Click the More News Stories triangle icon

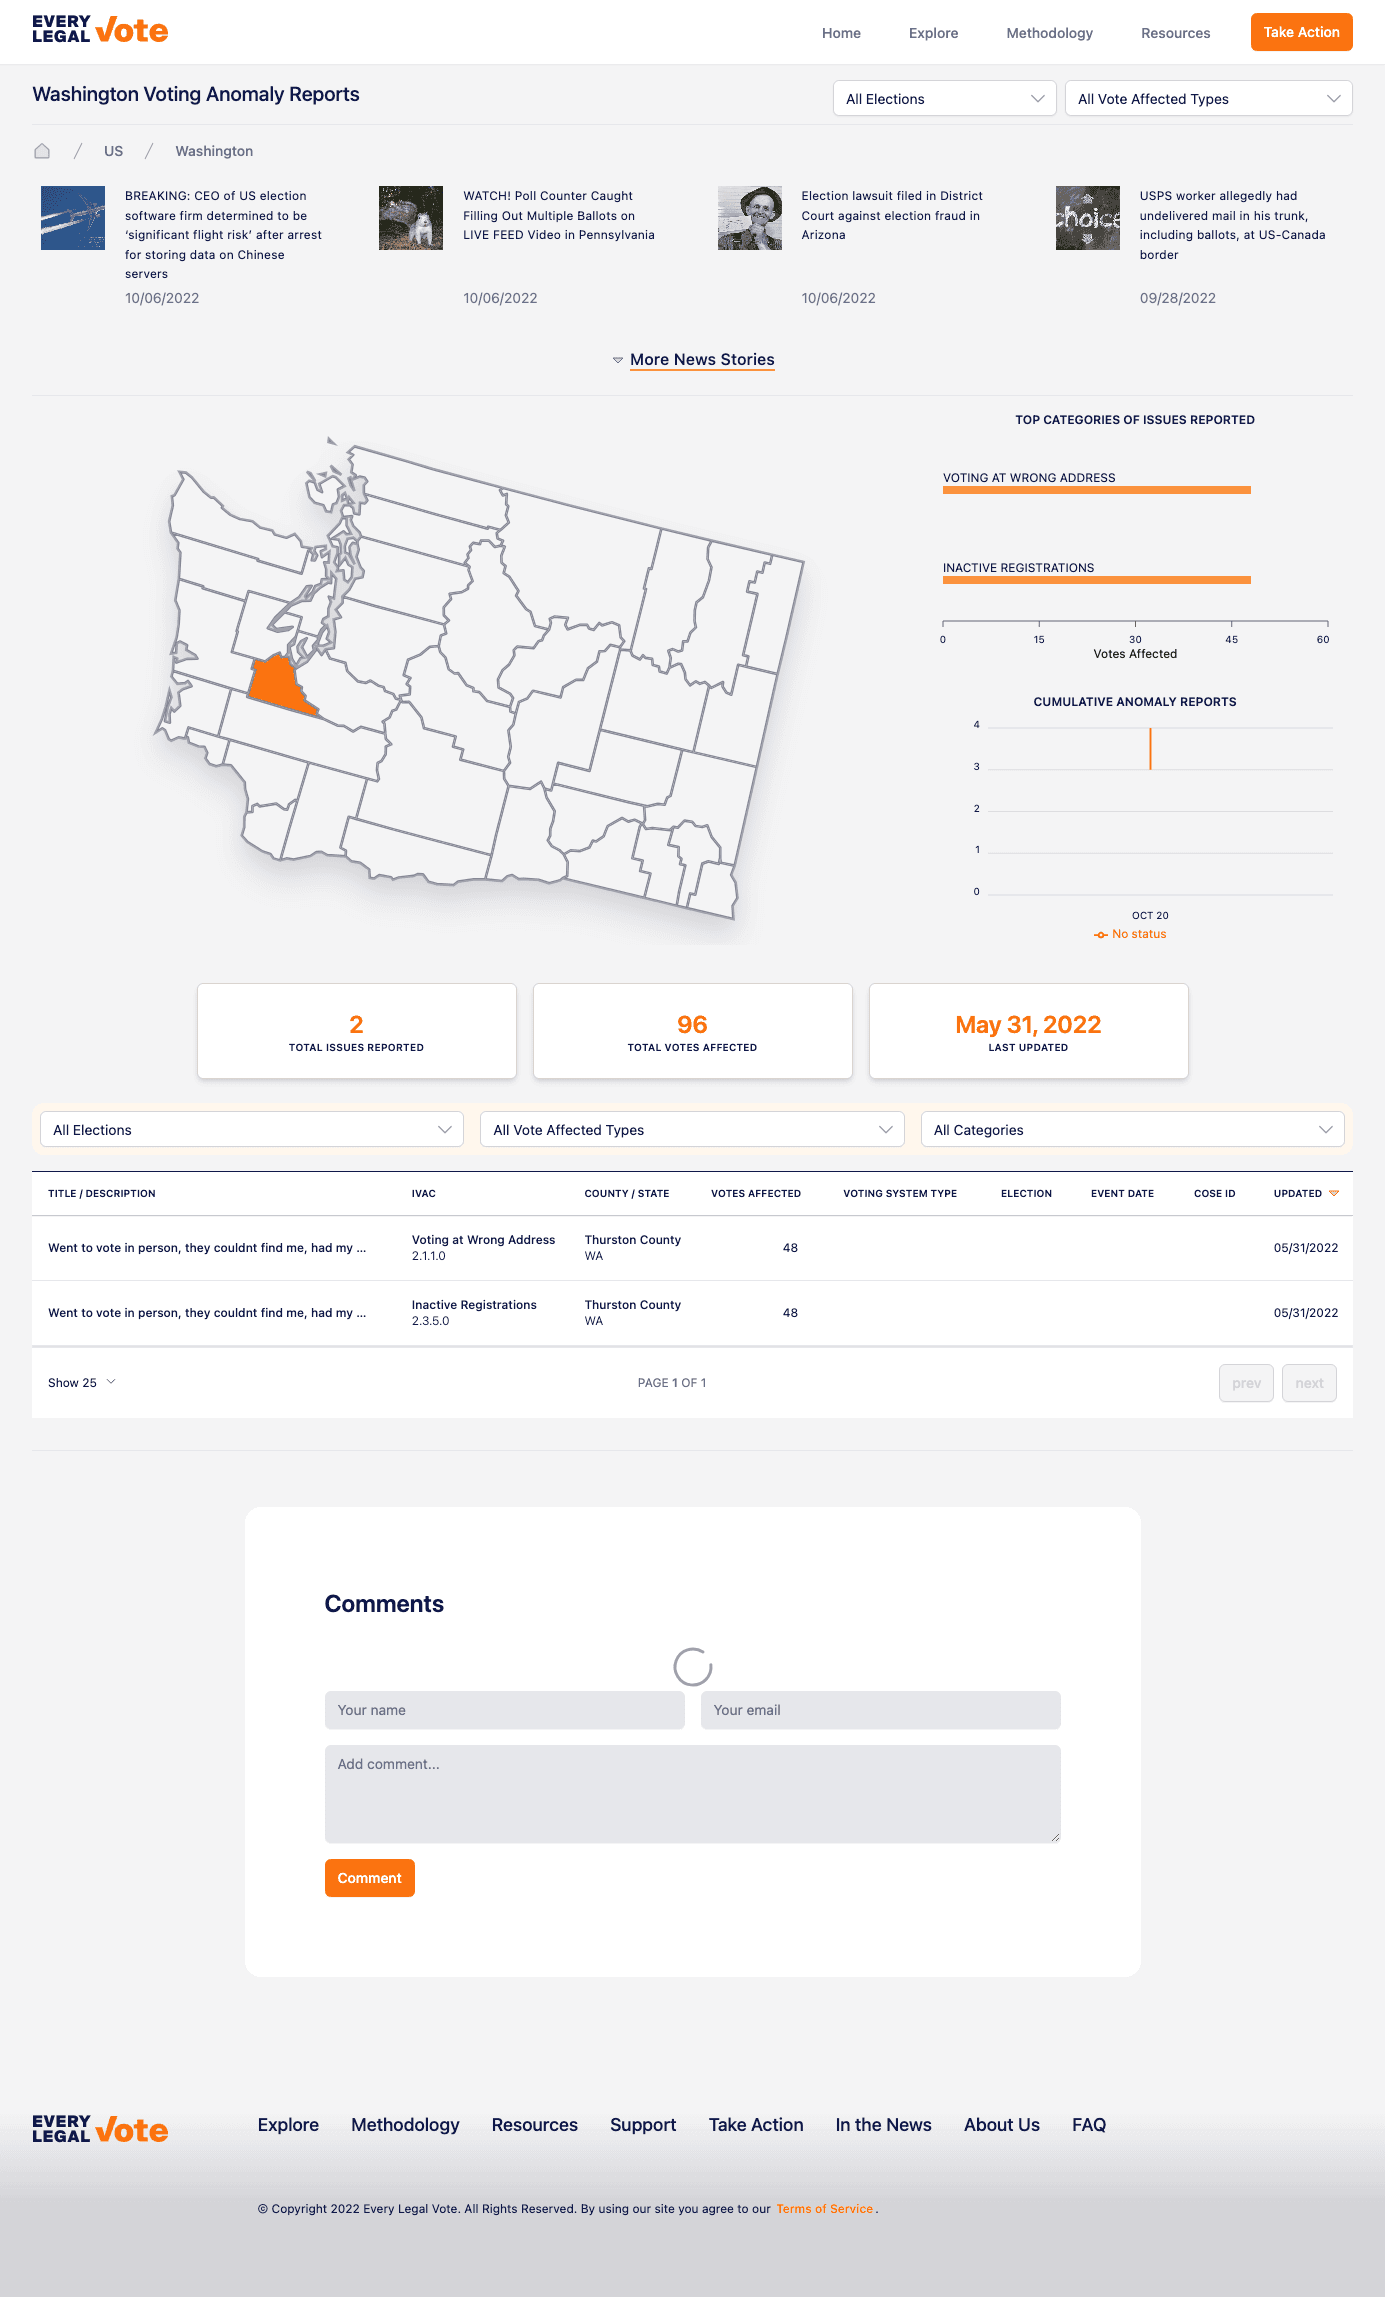(618, 360)
